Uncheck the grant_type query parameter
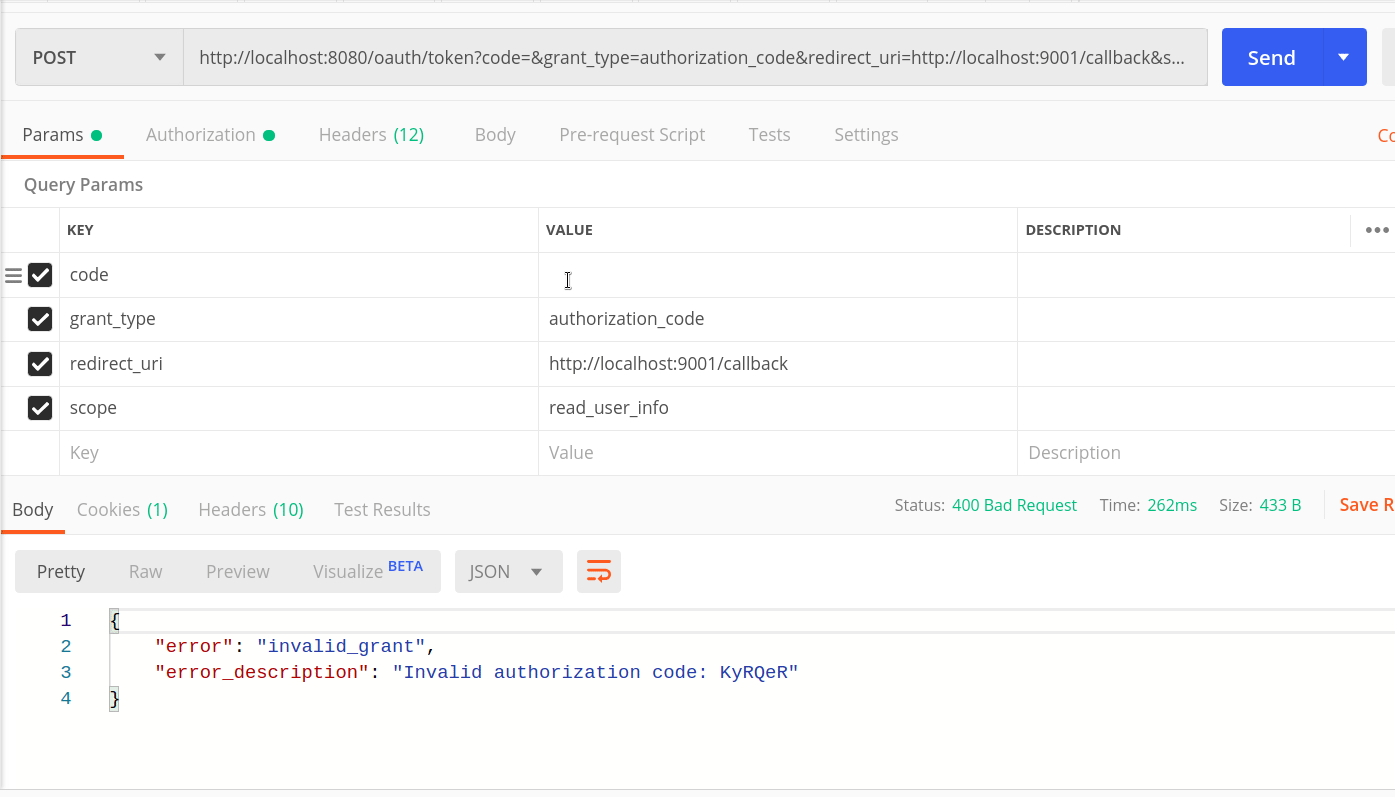Viewport: 1395px width, 797px height. (x=39, y=318)
